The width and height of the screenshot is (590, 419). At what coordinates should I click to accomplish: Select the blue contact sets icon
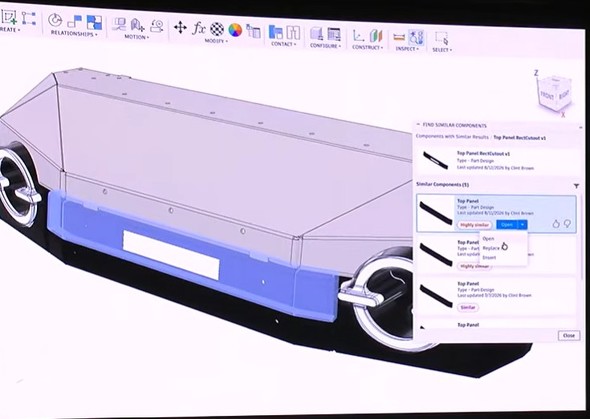pos(275,32)
